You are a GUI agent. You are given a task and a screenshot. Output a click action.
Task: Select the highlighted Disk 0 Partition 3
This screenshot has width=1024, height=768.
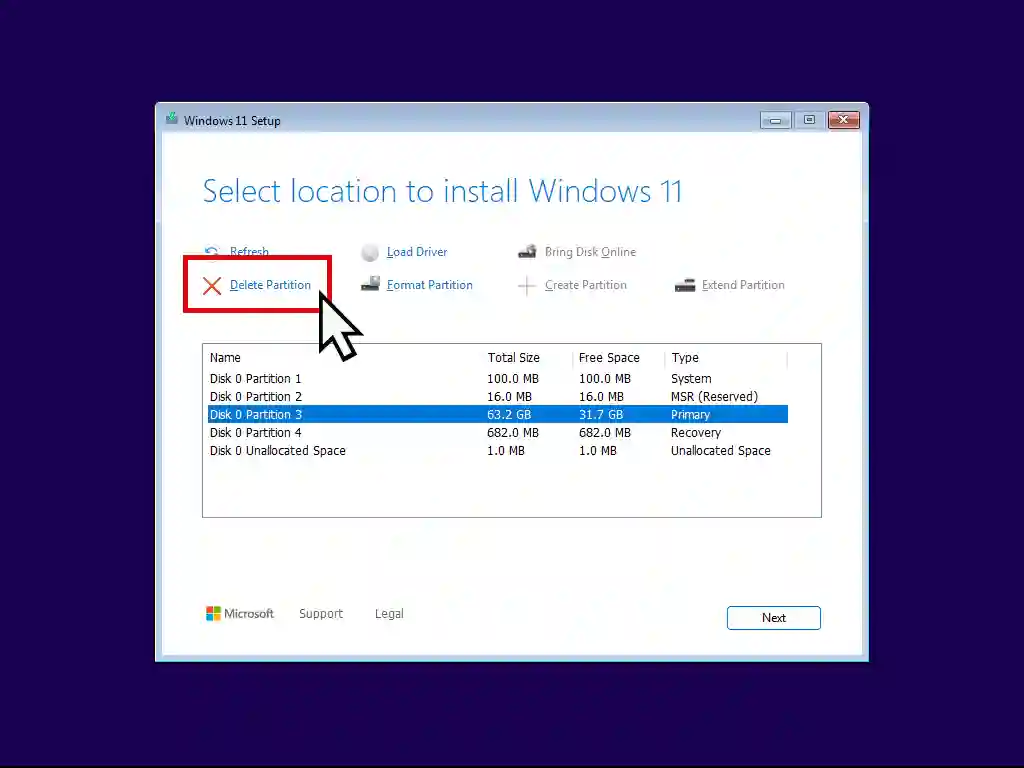pos(255,415)
